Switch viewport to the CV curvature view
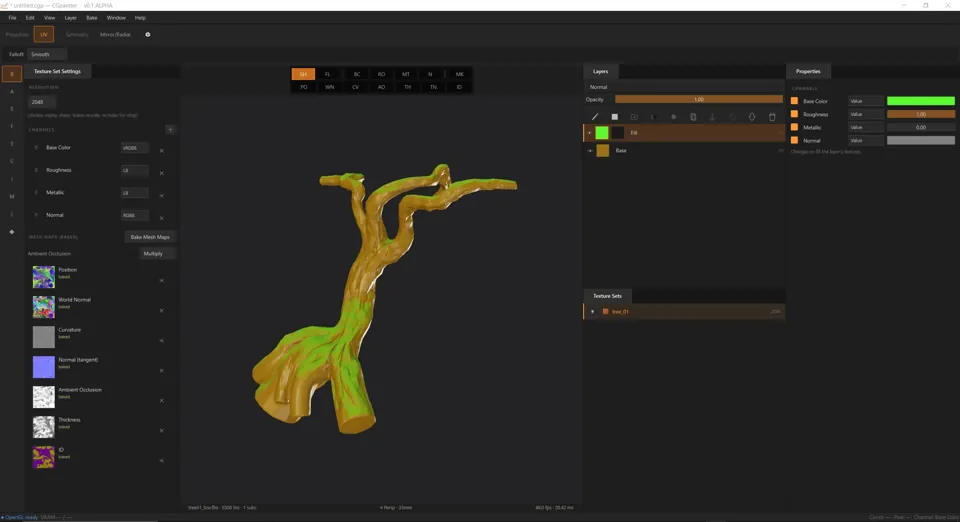 click(x=355, y=88)
